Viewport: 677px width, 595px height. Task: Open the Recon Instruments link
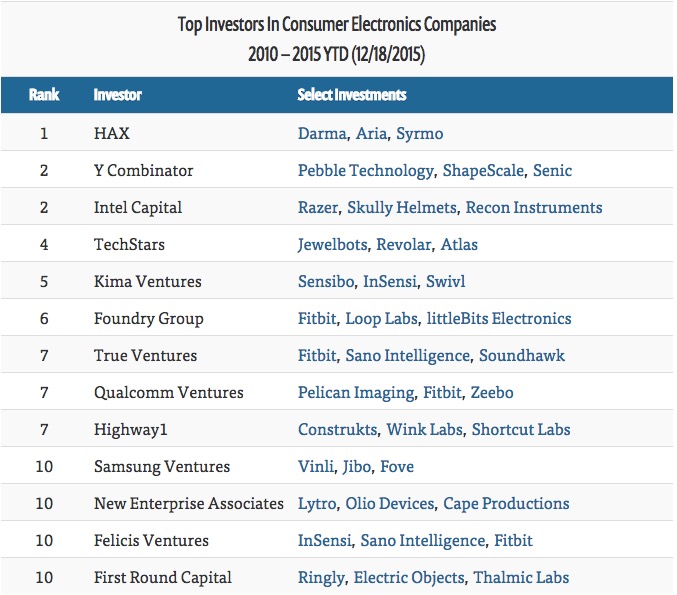pyautogui.click(x=534, y=208)
